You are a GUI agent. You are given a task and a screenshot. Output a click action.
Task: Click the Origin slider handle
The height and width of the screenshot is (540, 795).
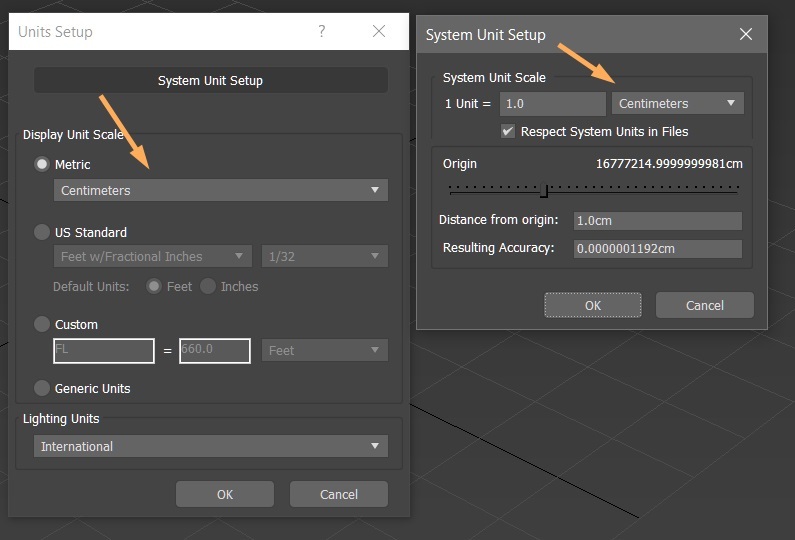click(x=544, y=189)
